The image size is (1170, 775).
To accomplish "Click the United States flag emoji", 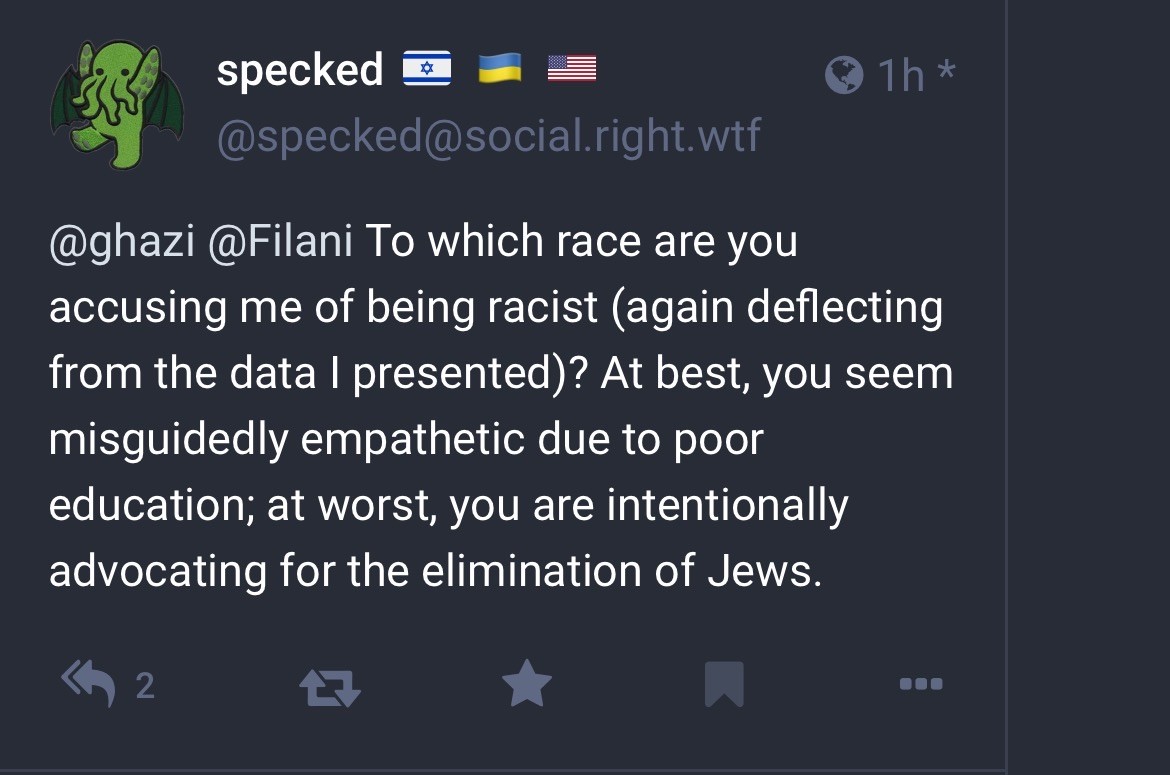I will (x=572, y=69).
